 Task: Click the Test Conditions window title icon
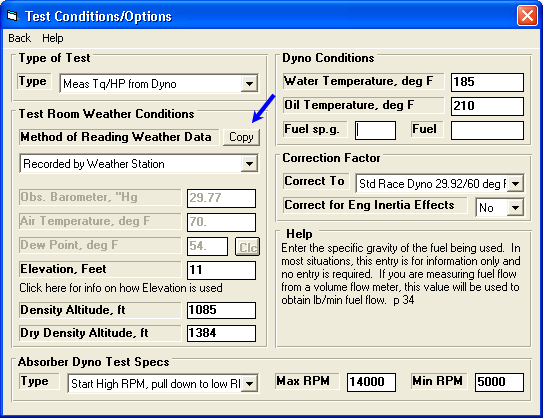pyautogui.click(x=12, y=16)
